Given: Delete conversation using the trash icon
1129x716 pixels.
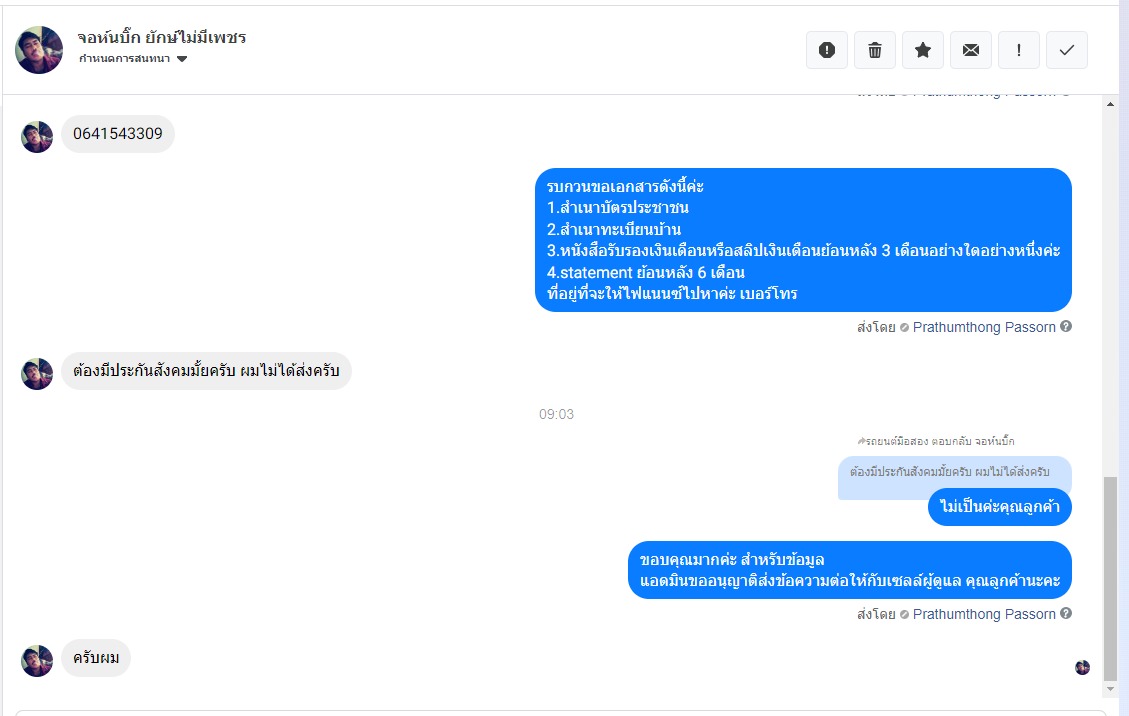Looking at the screenshot, I should coord(875,50).
